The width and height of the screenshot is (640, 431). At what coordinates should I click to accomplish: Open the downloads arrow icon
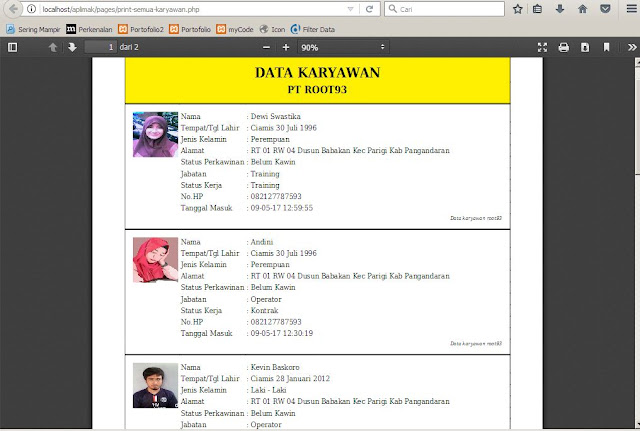click(560, 9)
